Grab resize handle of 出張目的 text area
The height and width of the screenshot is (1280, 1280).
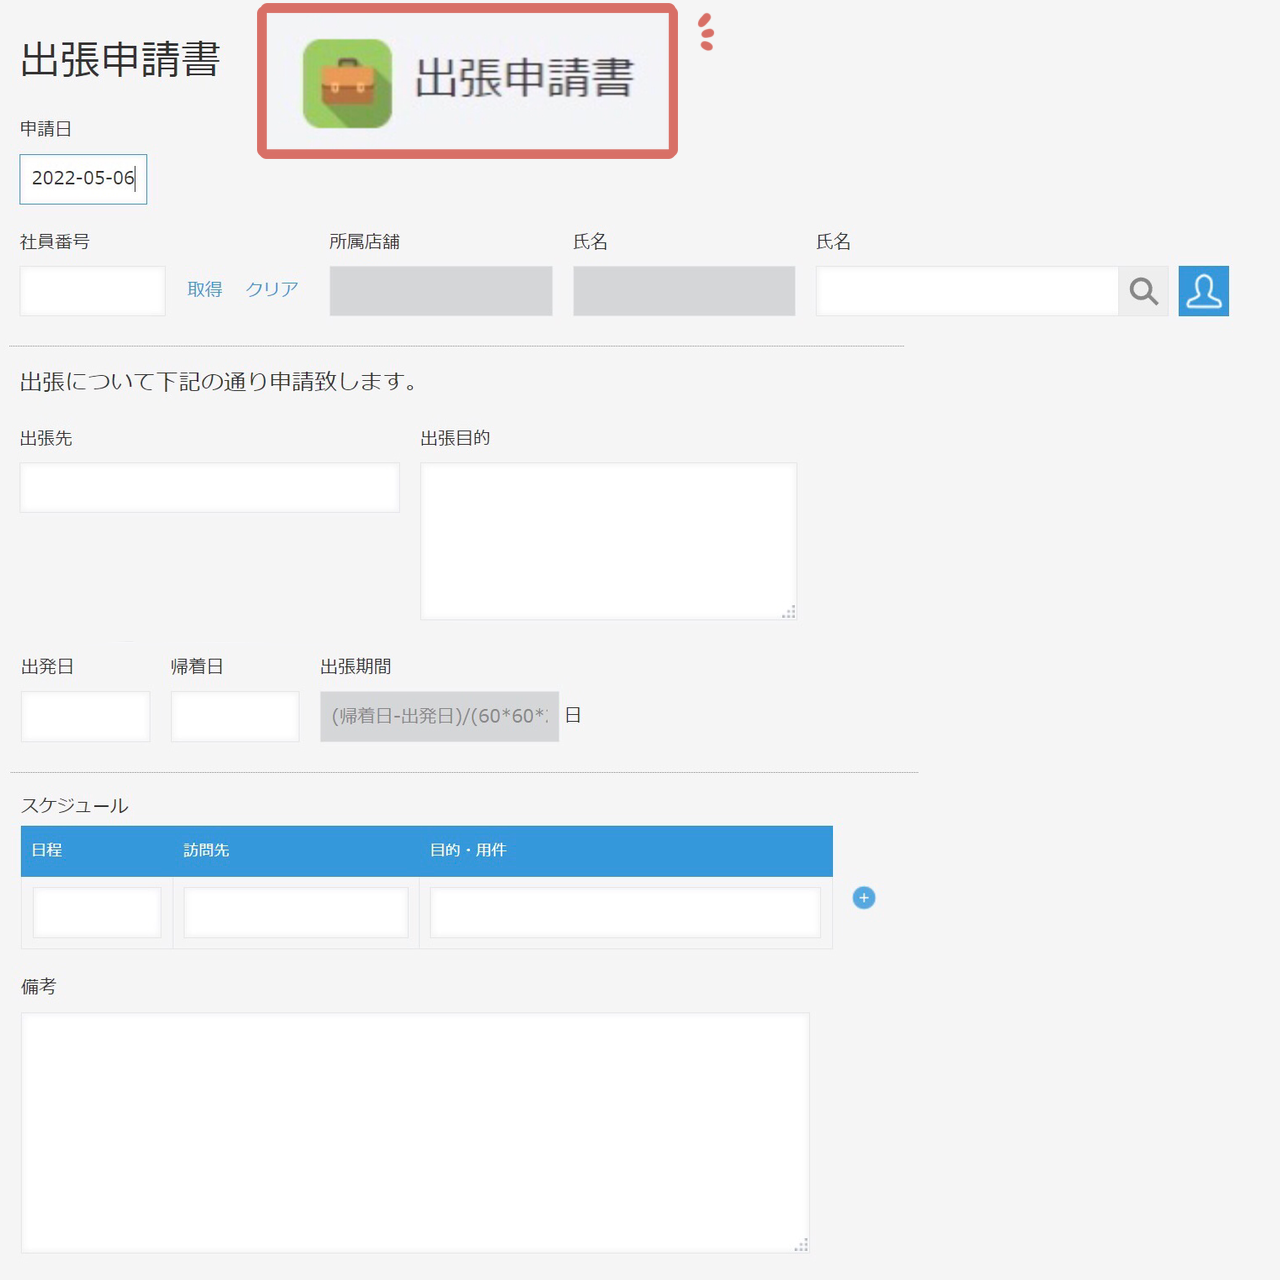point(789,612)
